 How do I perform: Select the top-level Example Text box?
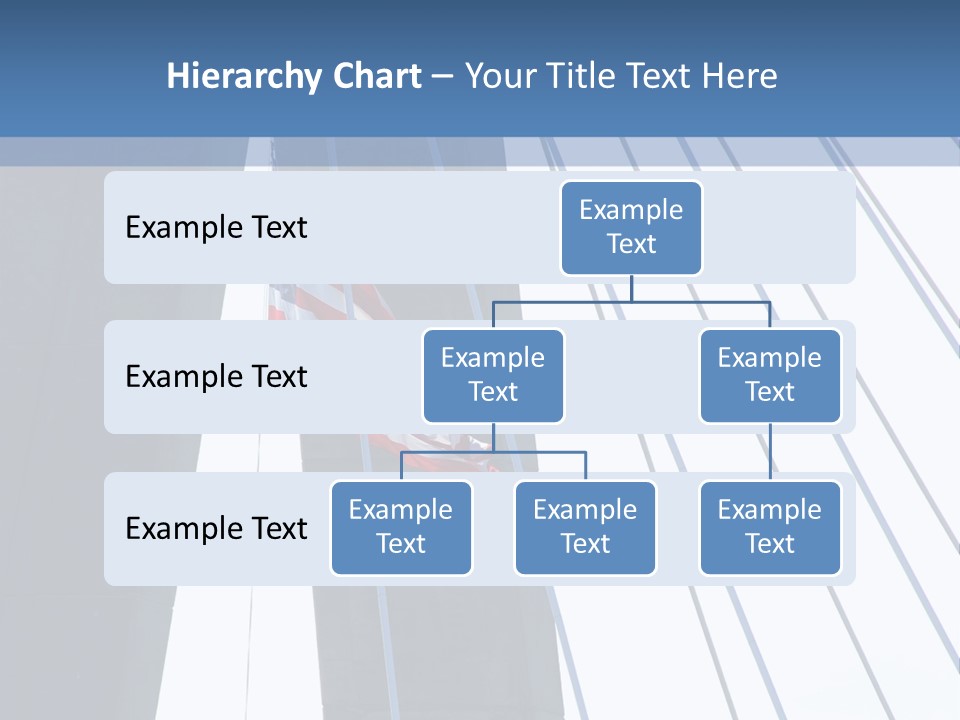631,228
